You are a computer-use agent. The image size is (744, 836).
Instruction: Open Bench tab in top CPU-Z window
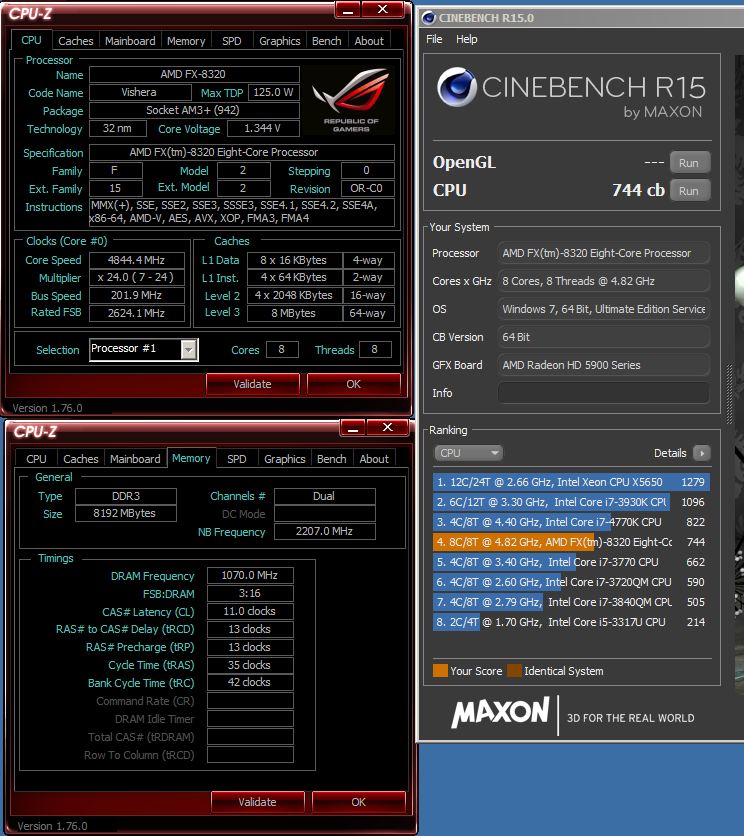[x=326, y=41]
